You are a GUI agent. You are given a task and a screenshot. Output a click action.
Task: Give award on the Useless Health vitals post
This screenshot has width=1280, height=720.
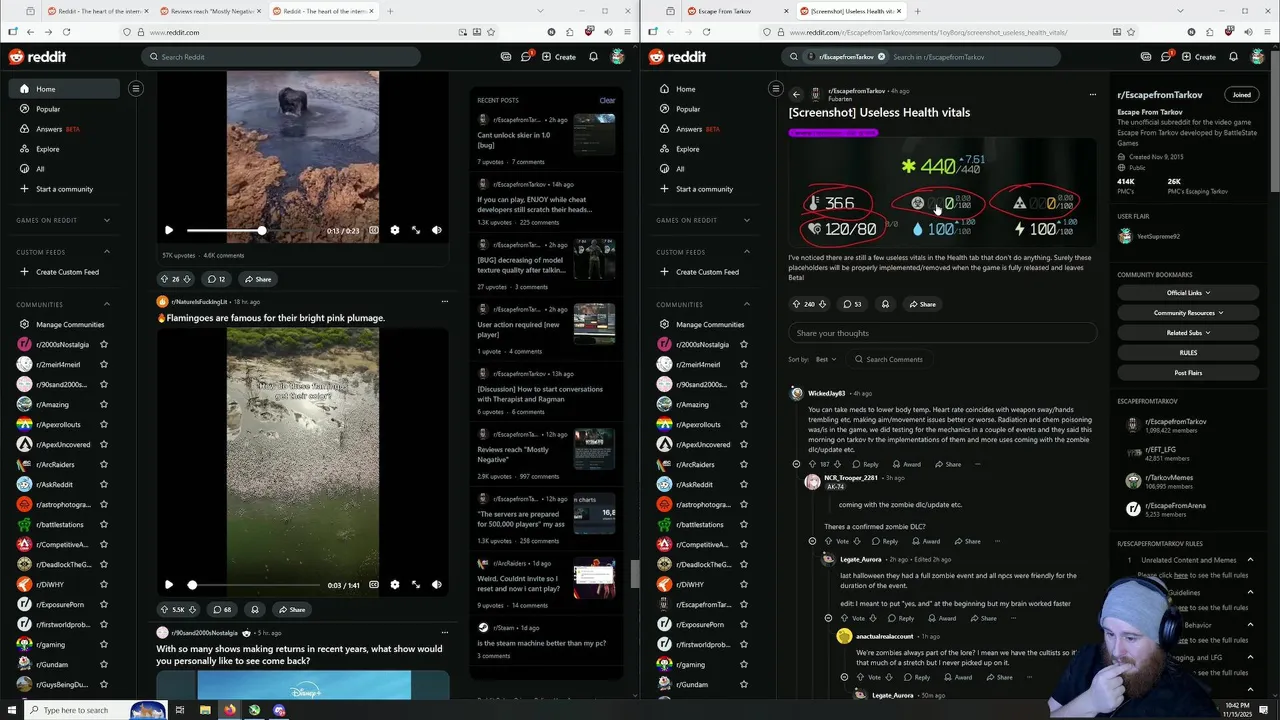[885, 304]
